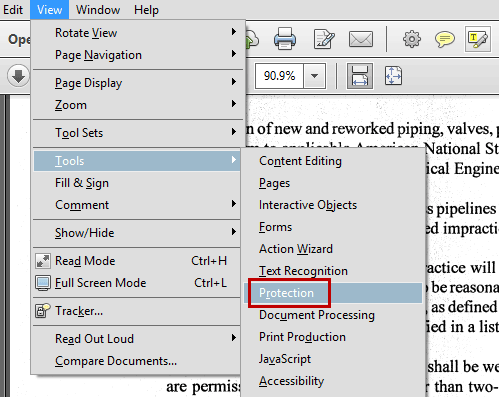Image resolution: width=499 pixels, height=397 pixels.
Task: Open the settings gear icon
Action: 412,39
